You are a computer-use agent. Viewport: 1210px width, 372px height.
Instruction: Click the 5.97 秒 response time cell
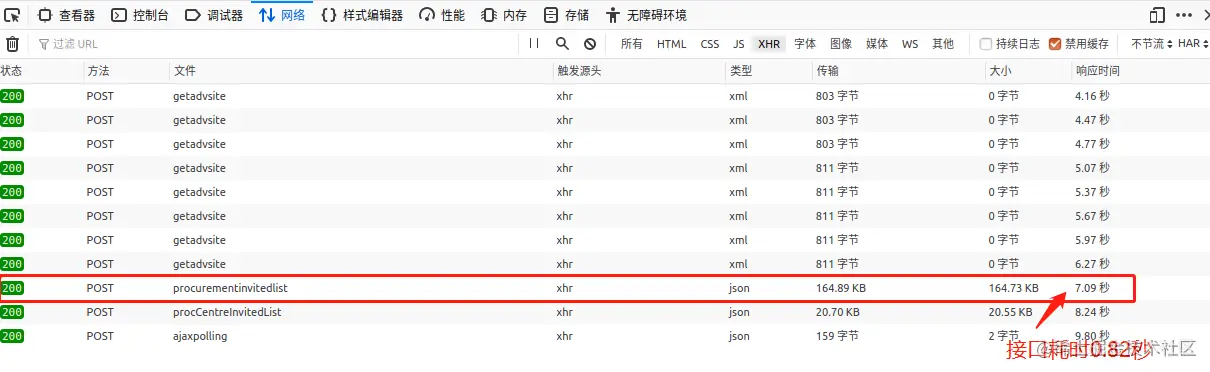[1092, 240]
